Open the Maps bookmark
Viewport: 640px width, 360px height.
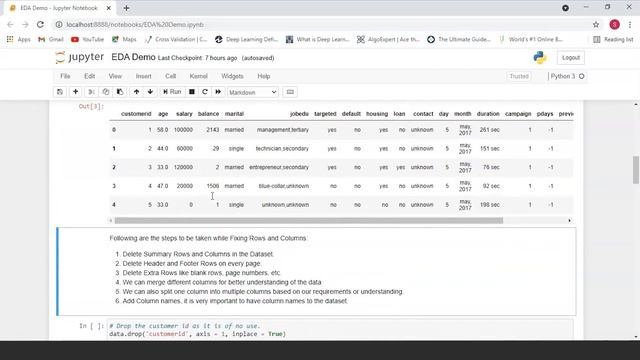pyautogui.click(x=124, y=39)
